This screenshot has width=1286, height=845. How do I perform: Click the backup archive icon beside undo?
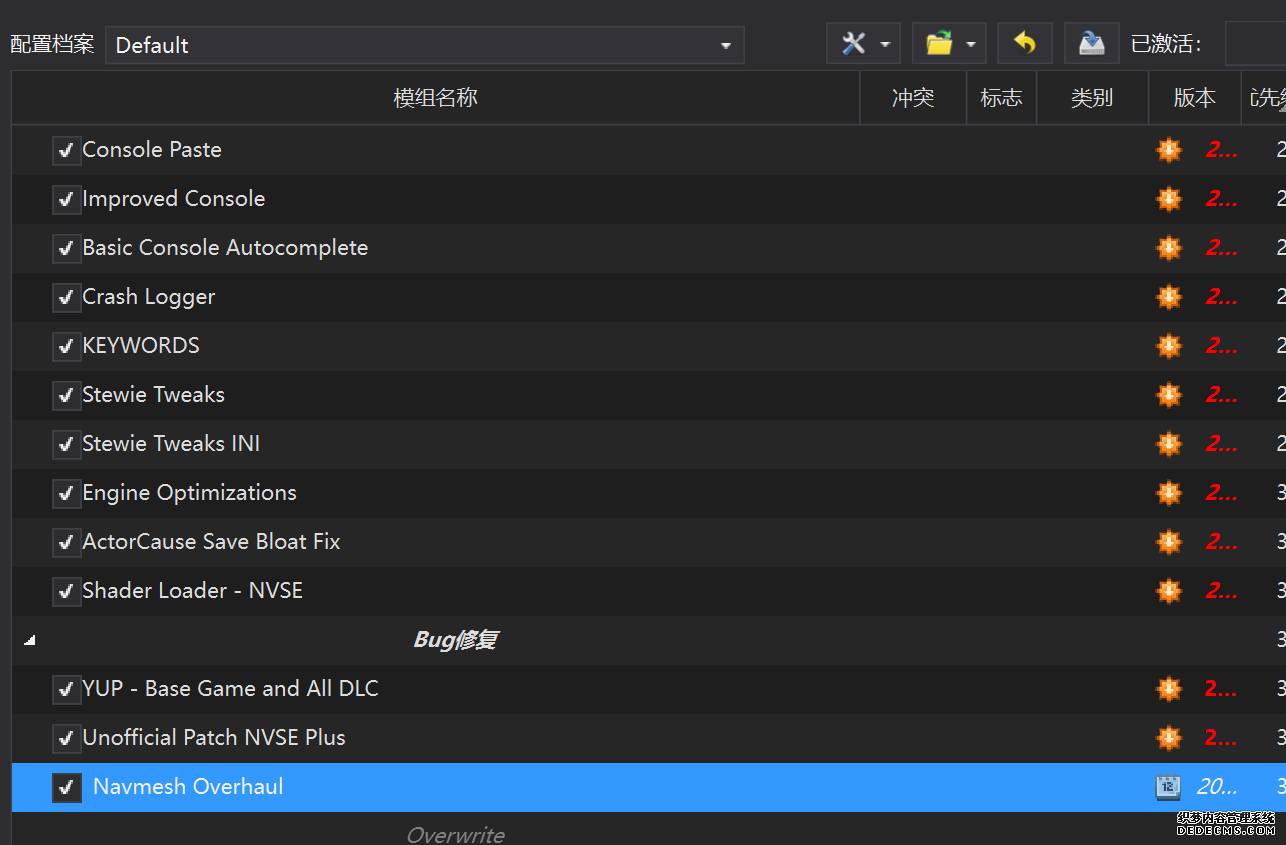1091,43
